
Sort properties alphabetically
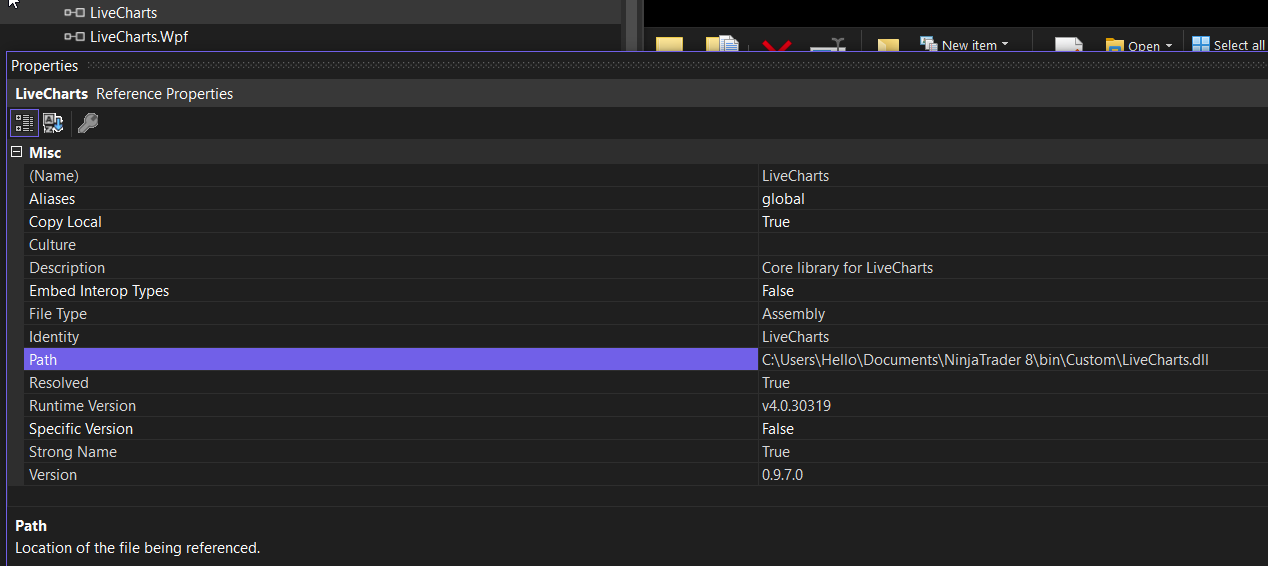coord(53,123)
